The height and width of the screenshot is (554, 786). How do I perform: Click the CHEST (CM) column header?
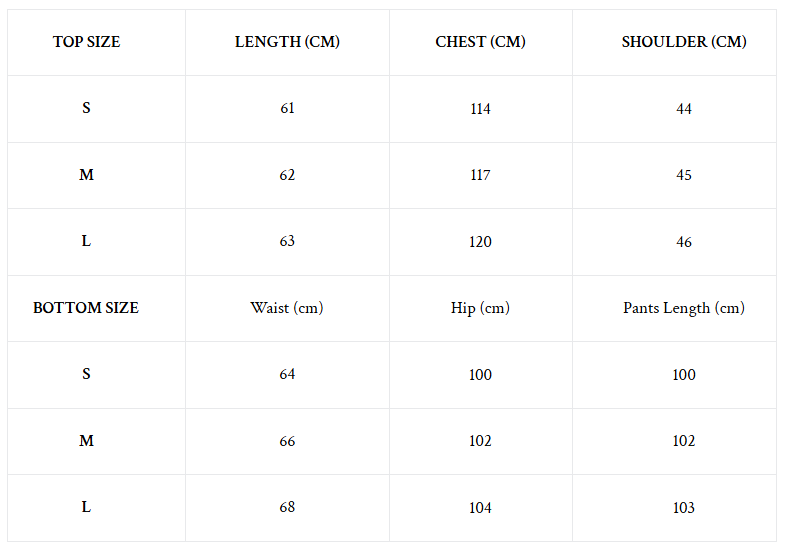point(480,42)
